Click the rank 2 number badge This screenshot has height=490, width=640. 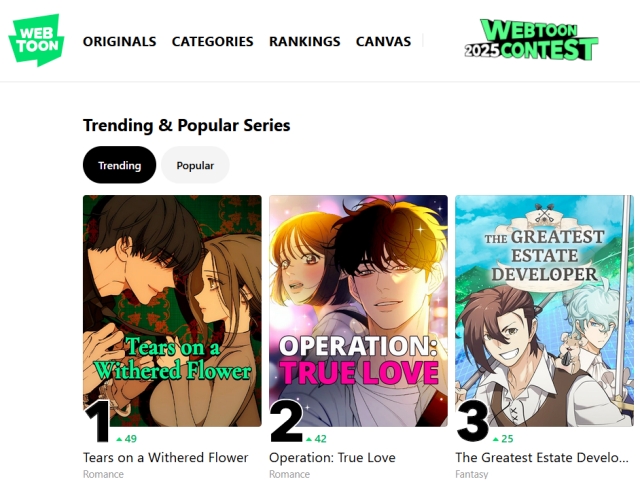(x=286, y=421)
